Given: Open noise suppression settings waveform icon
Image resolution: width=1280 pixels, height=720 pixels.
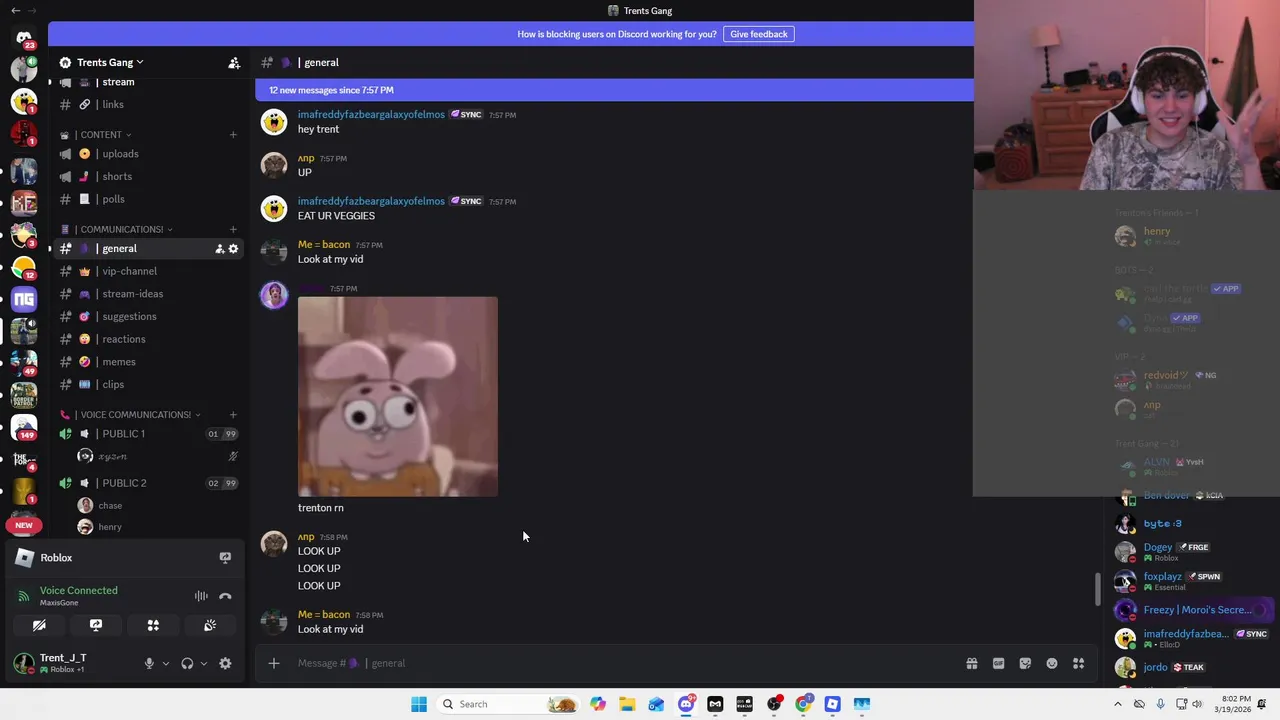Looking at the screenshot, I should 201,596.
